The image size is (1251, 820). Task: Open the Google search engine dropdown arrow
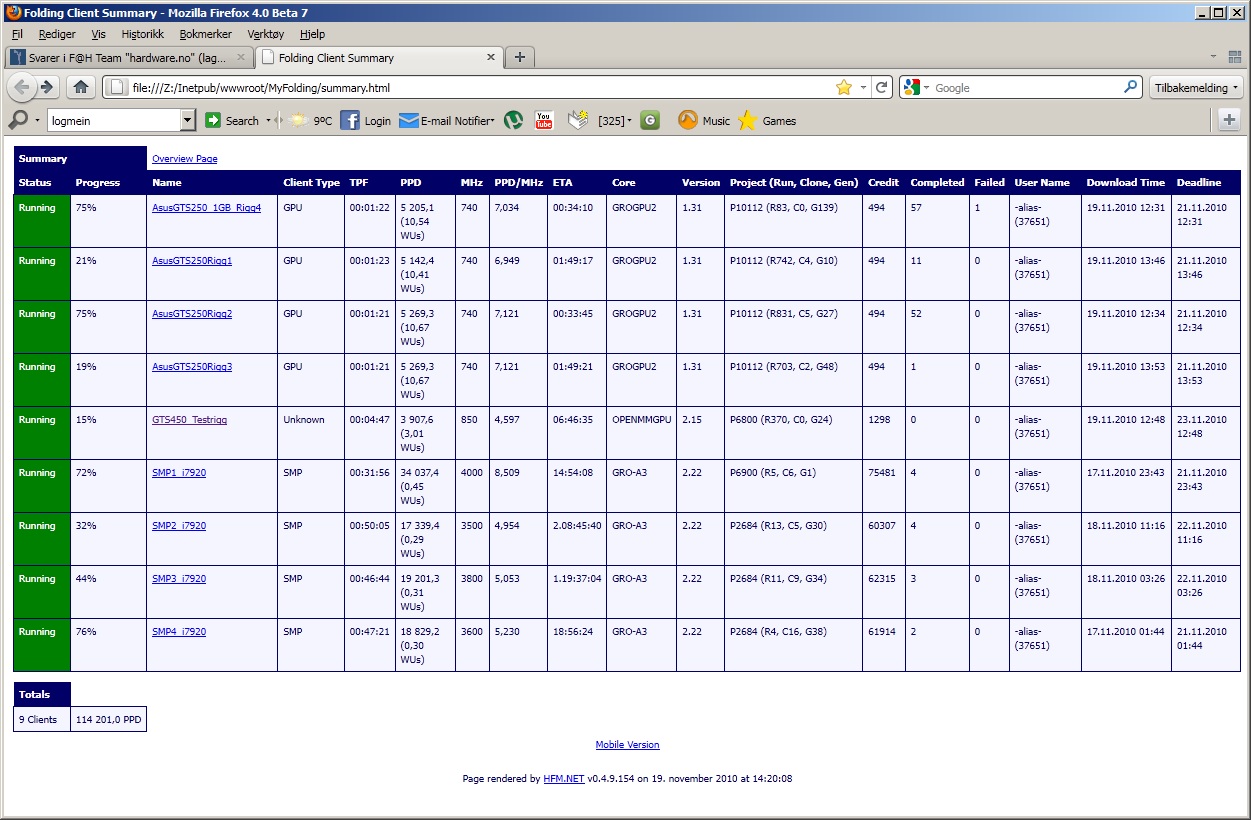pos(926,88)
